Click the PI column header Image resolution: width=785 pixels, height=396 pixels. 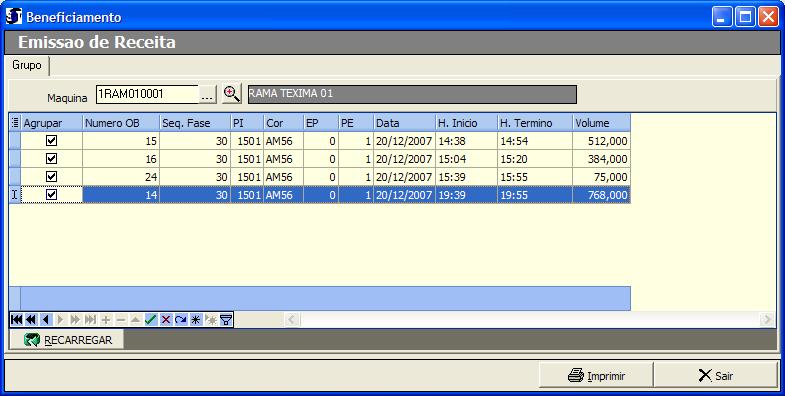247,123
